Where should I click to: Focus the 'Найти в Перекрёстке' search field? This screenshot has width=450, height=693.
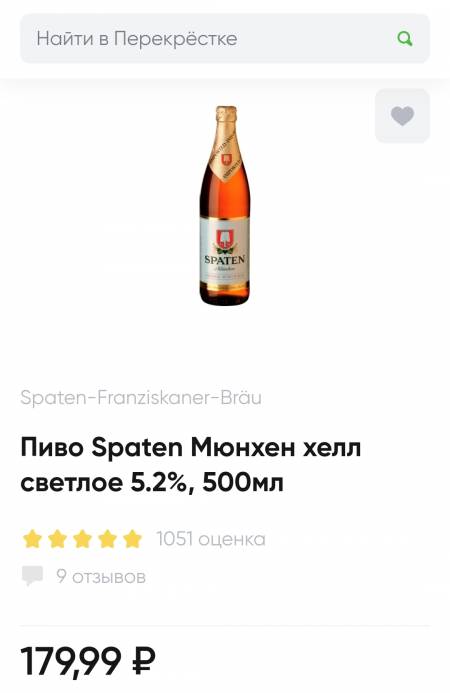225,38
